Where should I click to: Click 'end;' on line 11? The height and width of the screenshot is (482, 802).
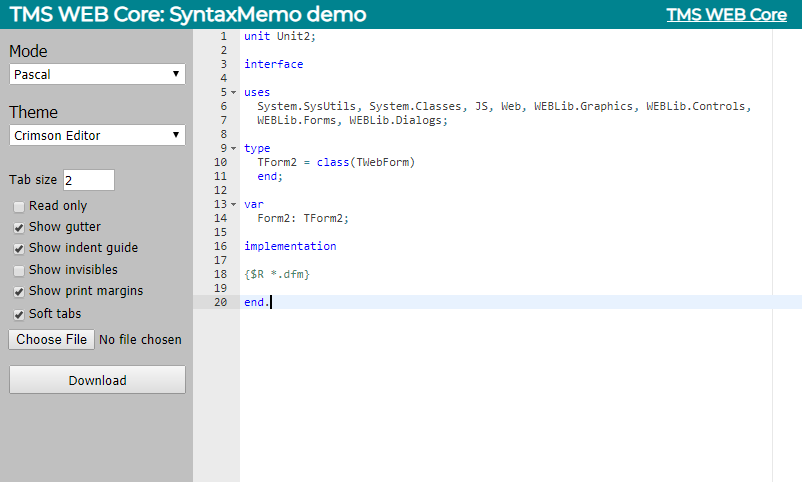coord(270,177)
